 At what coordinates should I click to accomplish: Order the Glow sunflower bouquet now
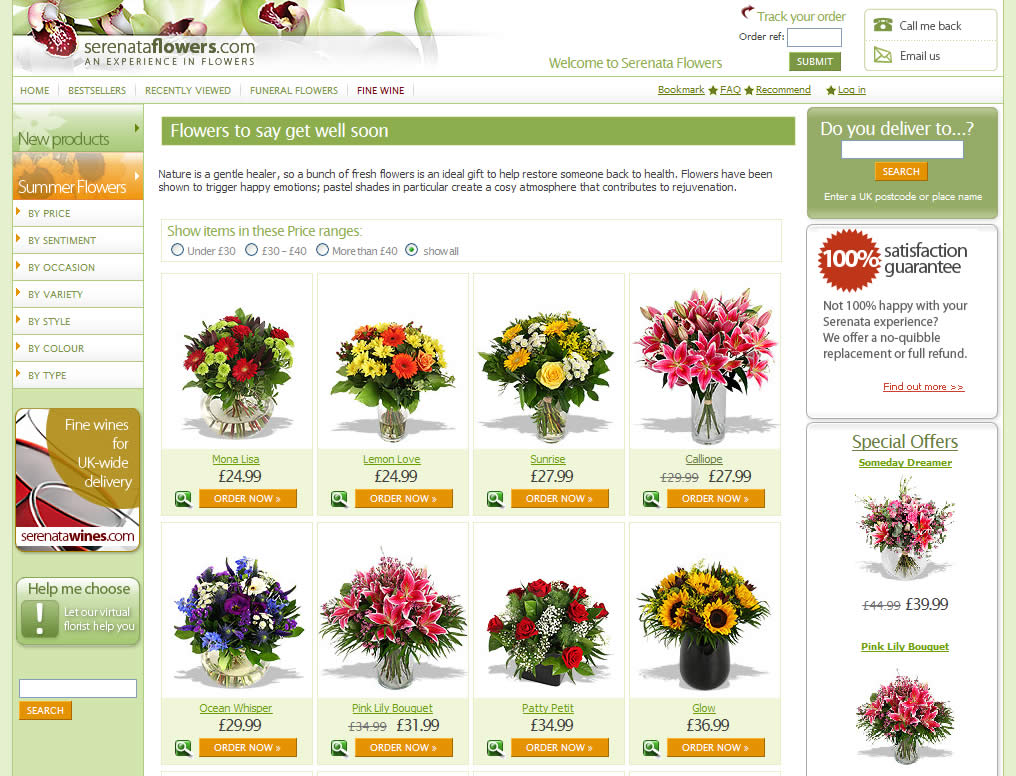[715, 747]
